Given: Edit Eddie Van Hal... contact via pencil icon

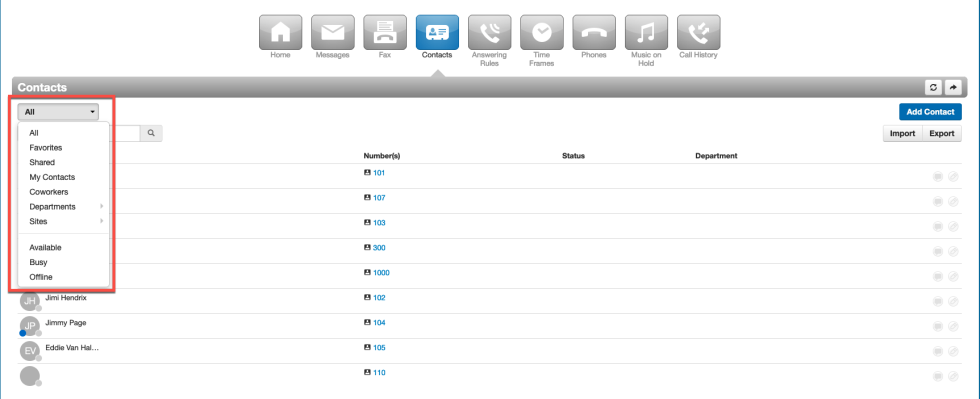Looking at the screenshot, I should [953, 351].
